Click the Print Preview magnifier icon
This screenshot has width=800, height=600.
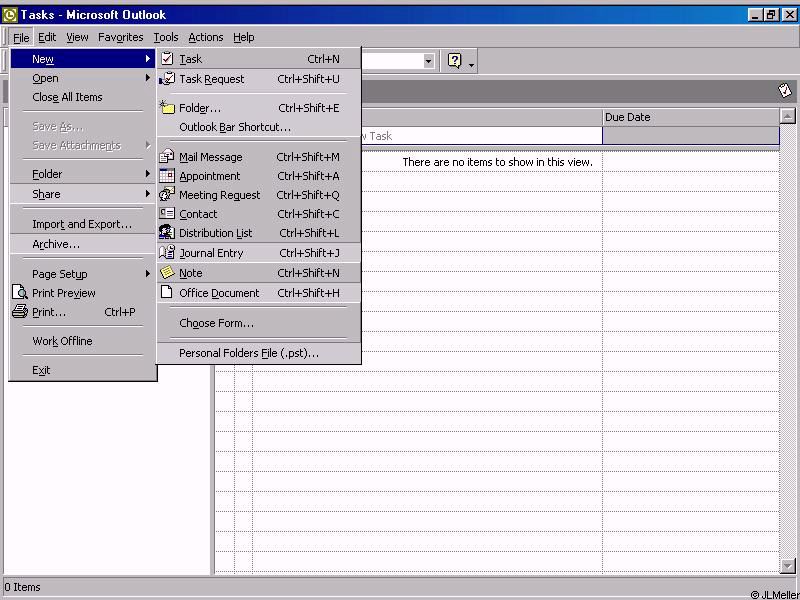coord(20,293)
